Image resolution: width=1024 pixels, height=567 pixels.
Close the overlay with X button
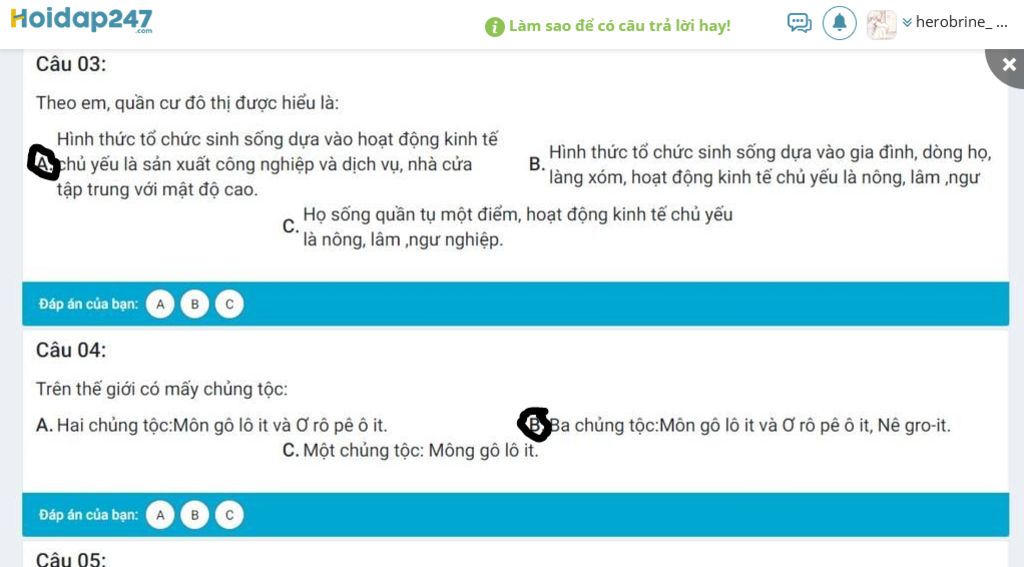1009,64
